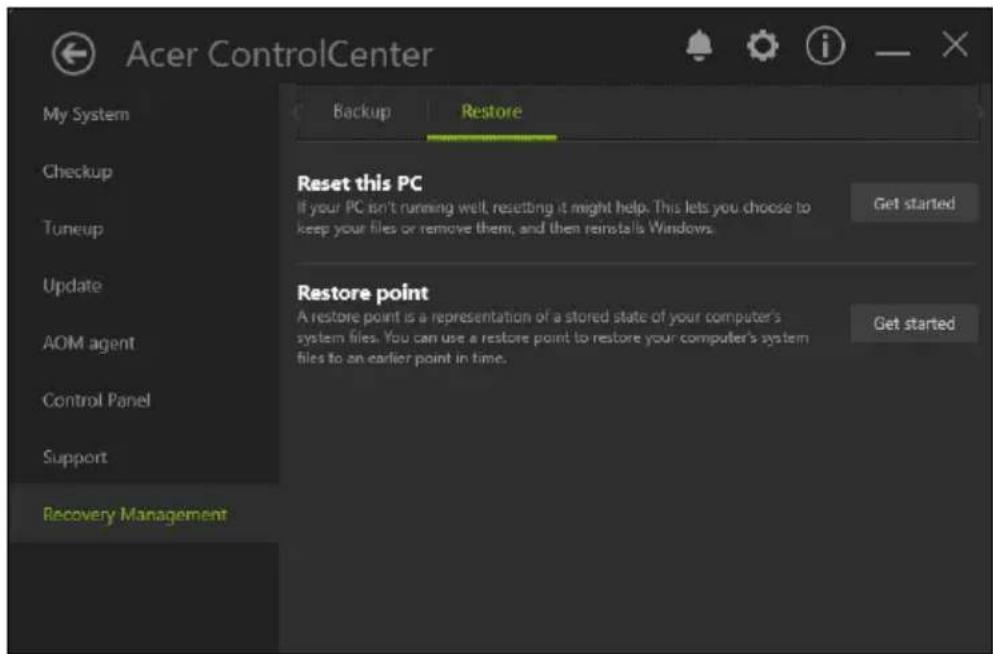Click the Reset this PC heading
Viewport: 993px width, 654px height.
pos(360,184)
